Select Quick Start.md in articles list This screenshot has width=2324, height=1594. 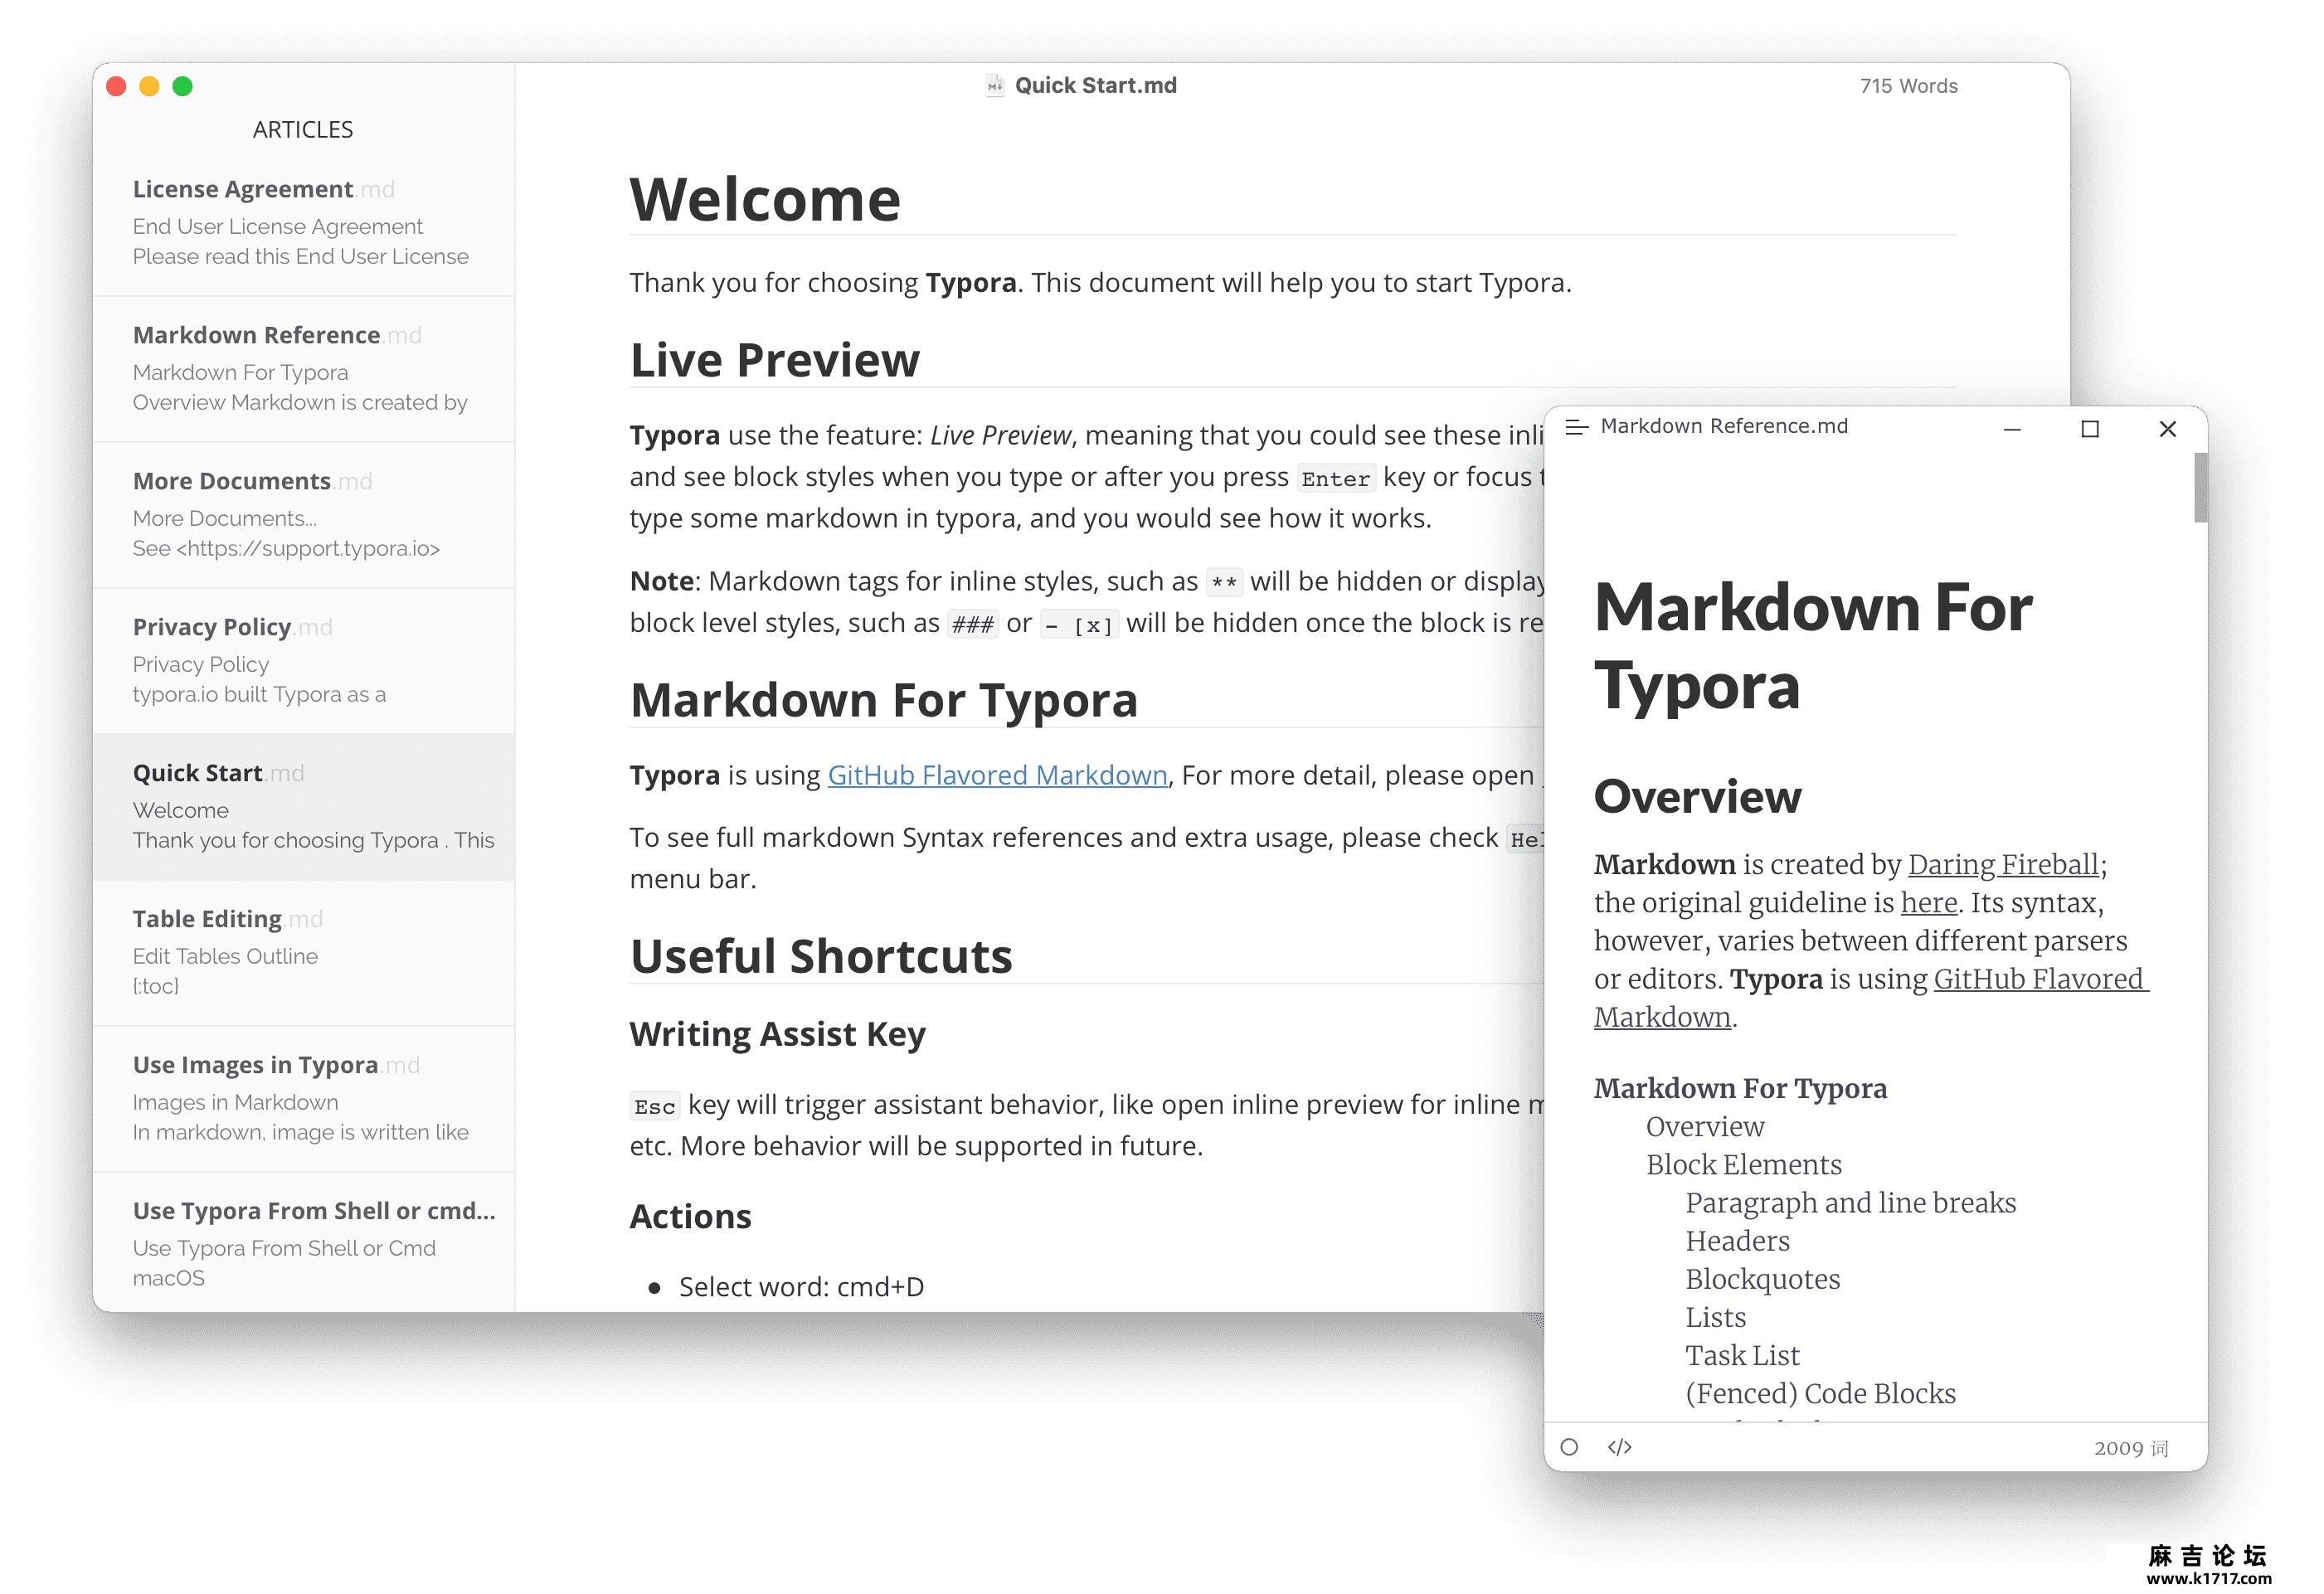(304, 807)
